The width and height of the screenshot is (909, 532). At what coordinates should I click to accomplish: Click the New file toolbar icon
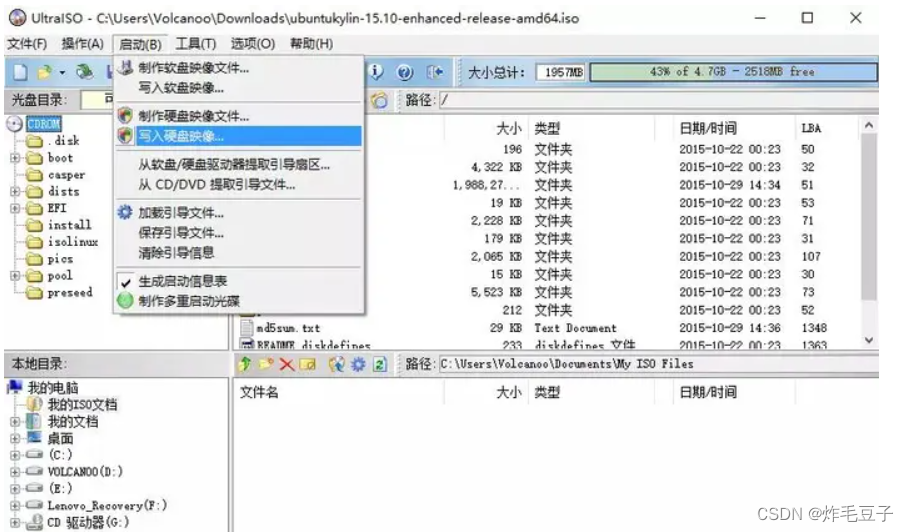[20, 72]
